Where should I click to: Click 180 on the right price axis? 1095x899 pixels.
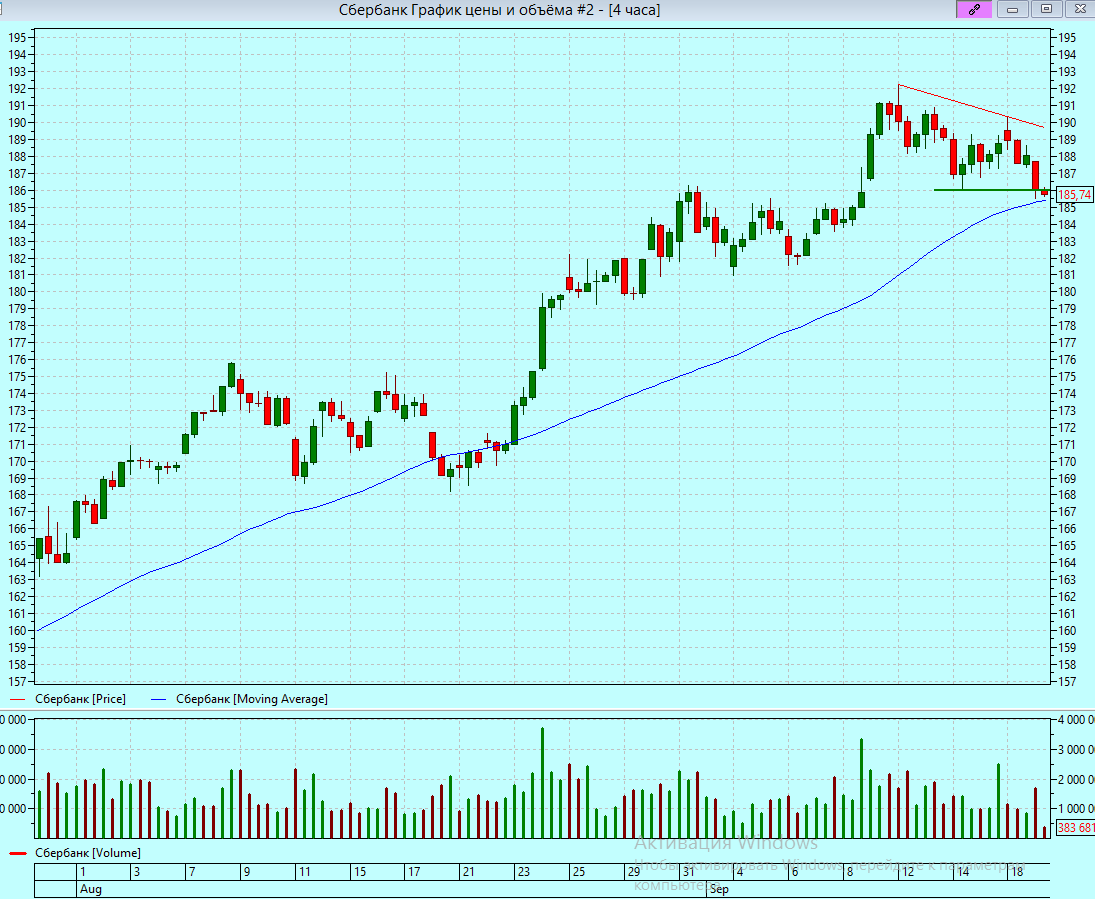[1067, 292]
